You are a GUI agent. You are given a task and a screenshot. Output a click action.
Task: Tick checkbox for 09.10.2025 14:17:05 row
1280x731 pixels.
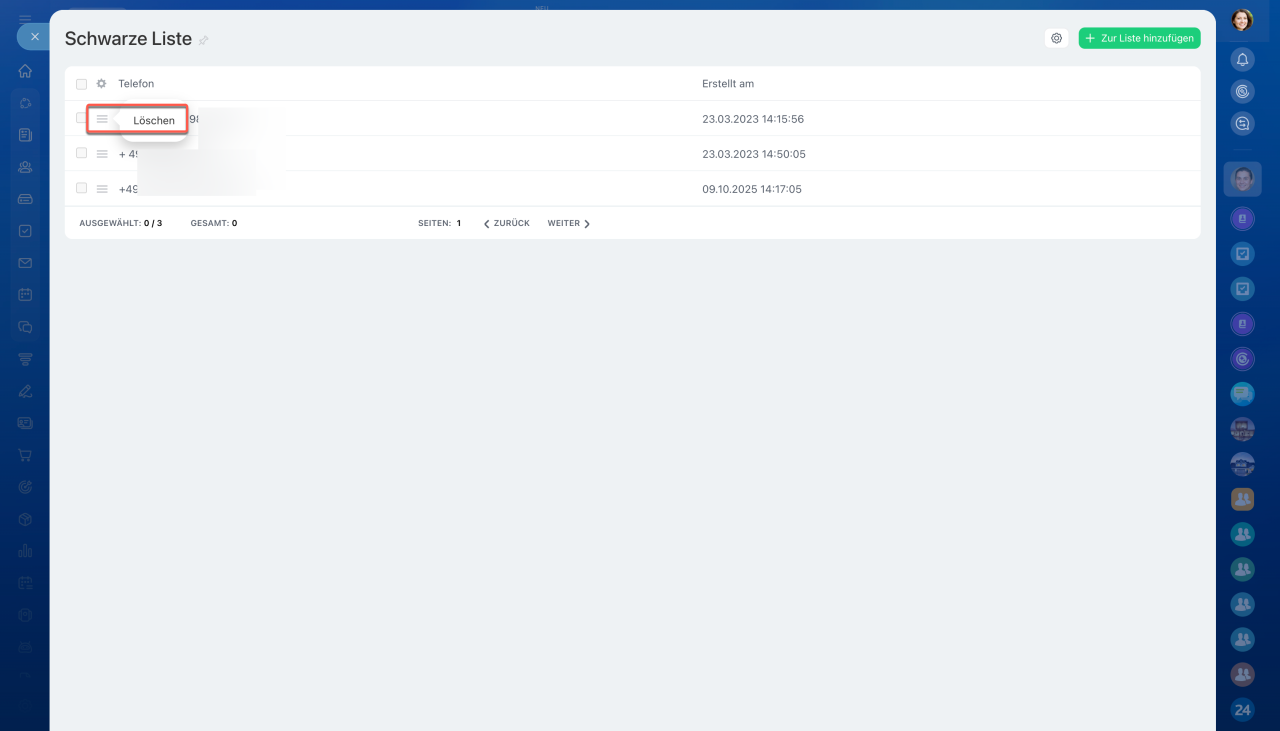(x=82, y=188)
